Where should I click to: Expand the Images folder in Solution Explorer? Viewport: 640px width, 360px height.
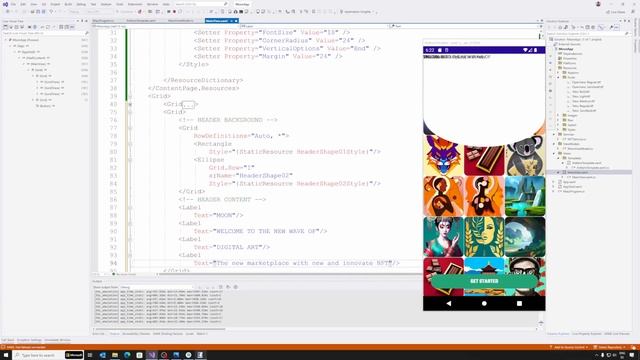click(x=559, y=116)
